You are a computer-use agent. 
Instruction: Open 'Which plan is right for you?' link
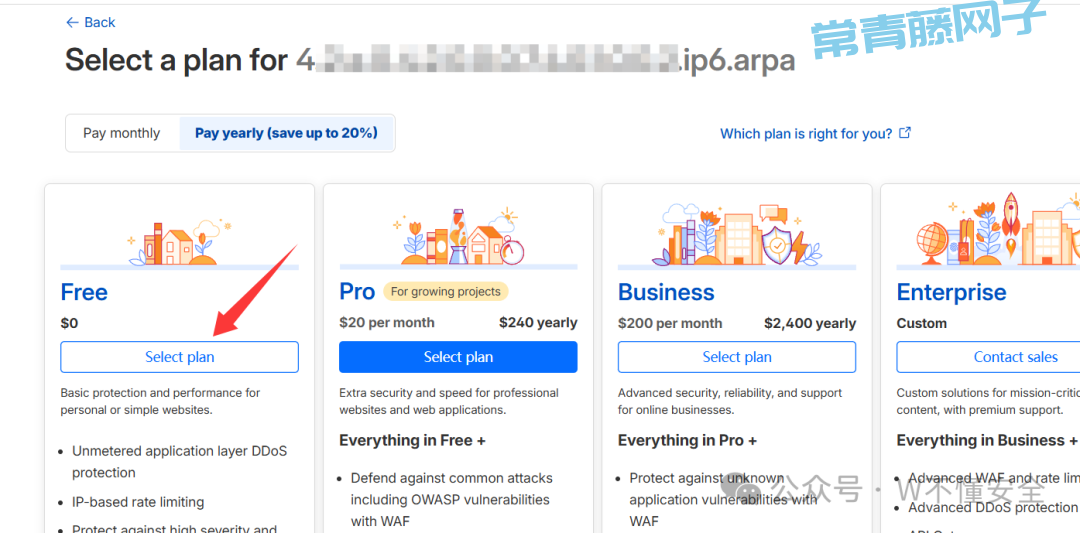click(x=806, y=134)
